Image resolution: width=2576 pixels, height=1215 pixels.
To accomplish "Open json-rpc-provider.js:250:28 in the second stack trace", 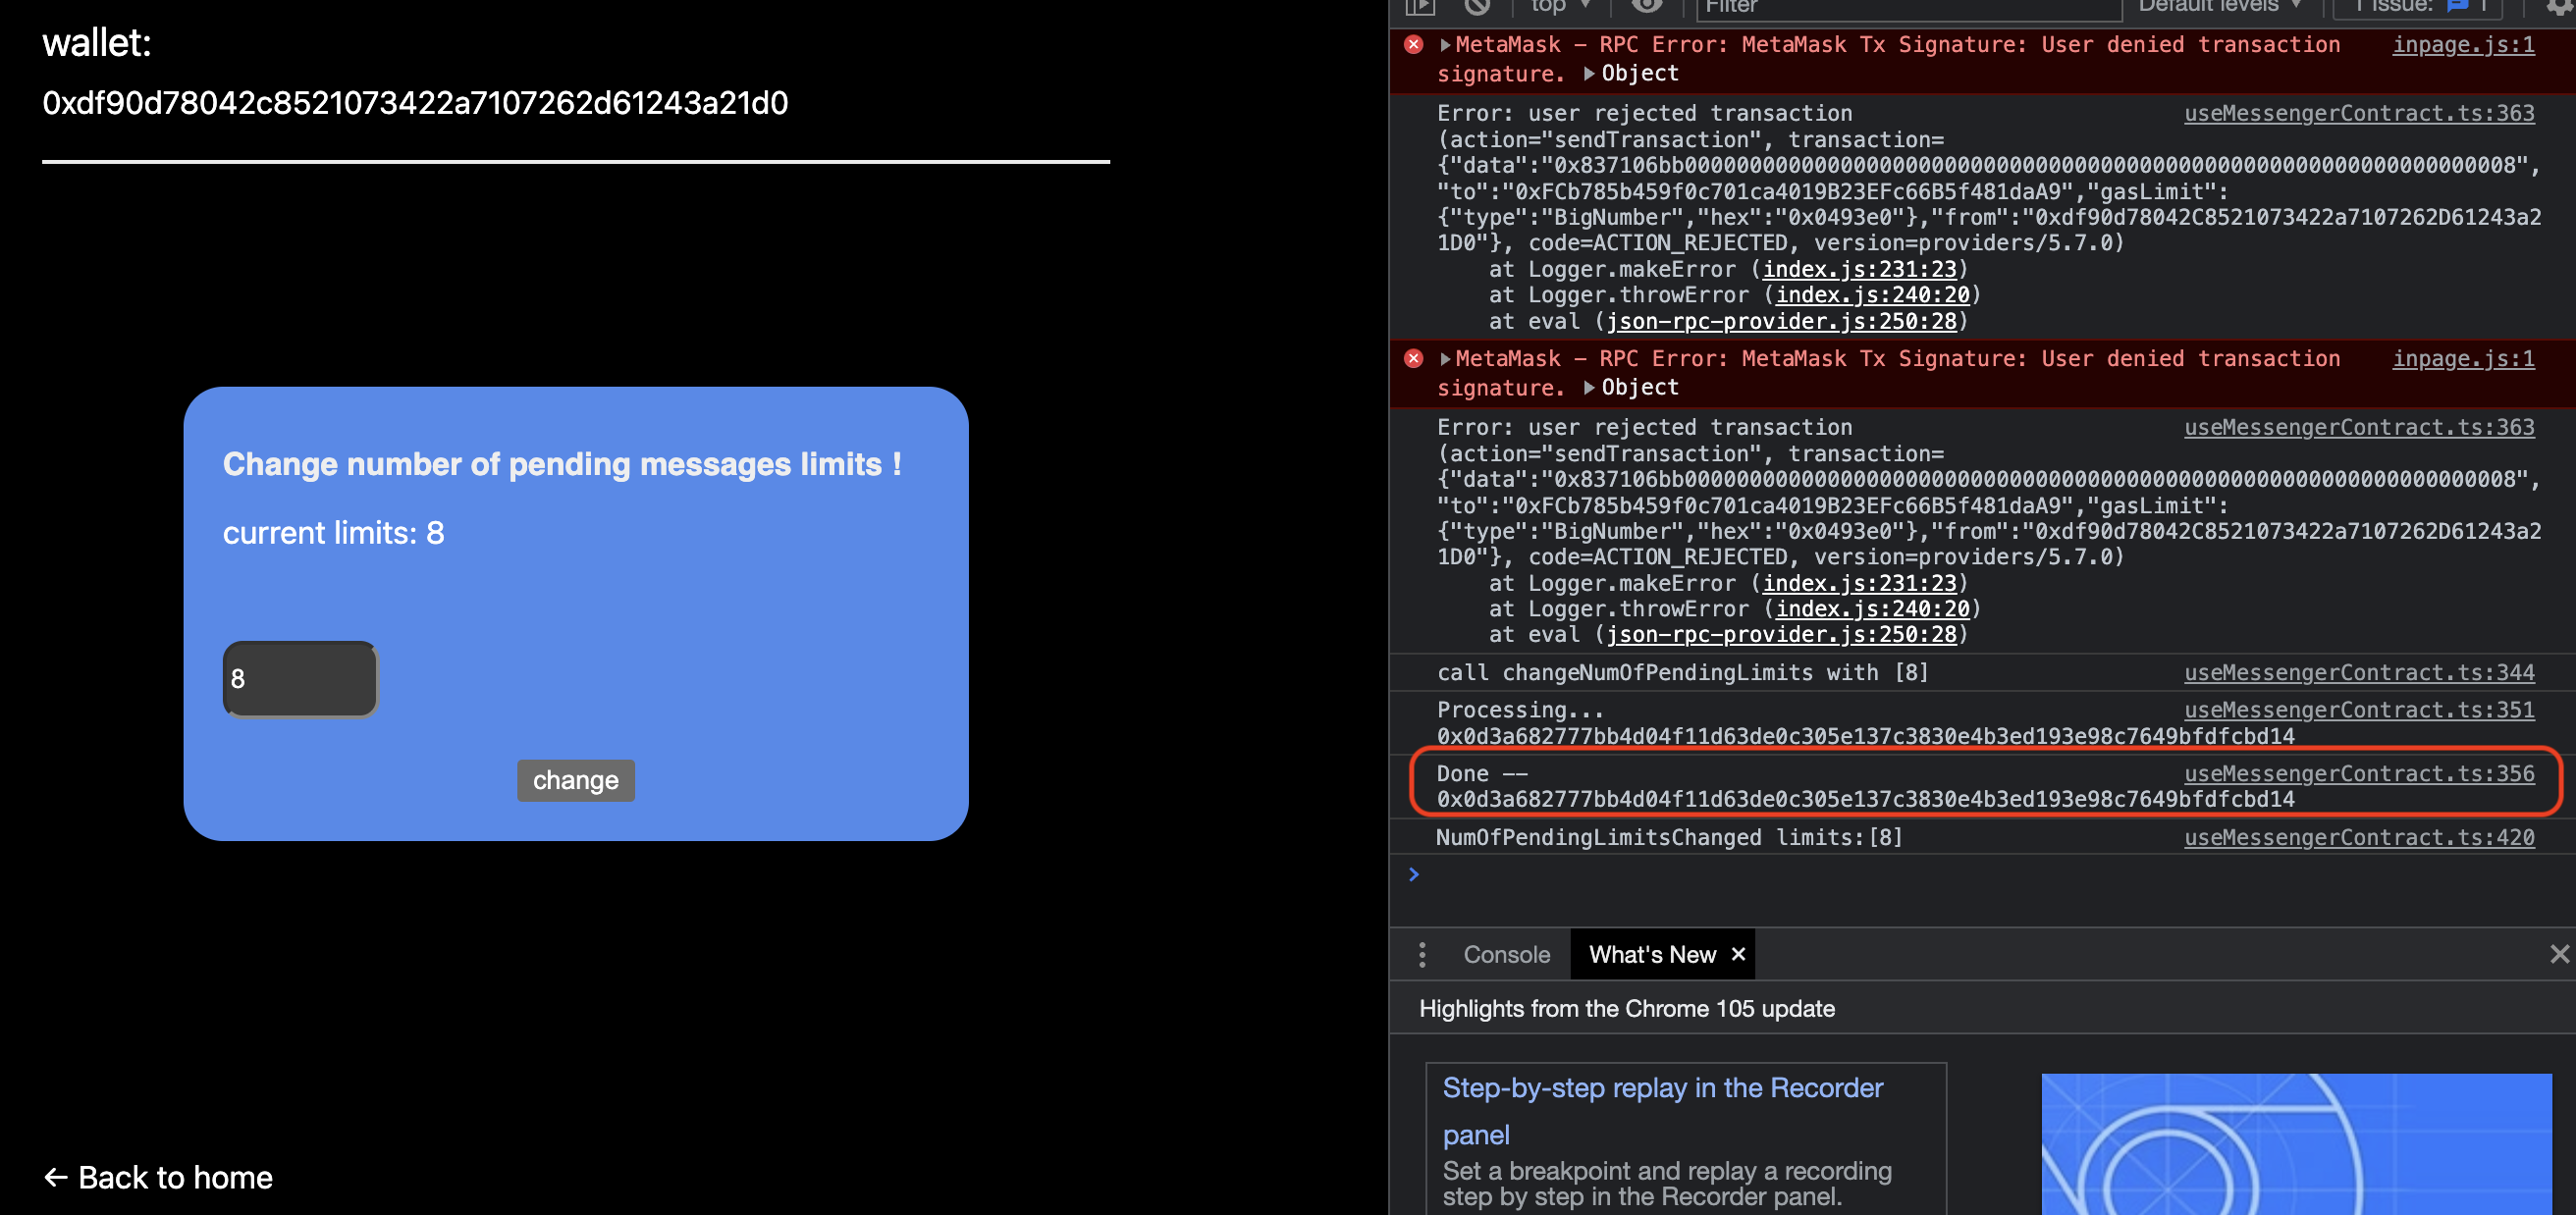I will (x=1781, y=634).
